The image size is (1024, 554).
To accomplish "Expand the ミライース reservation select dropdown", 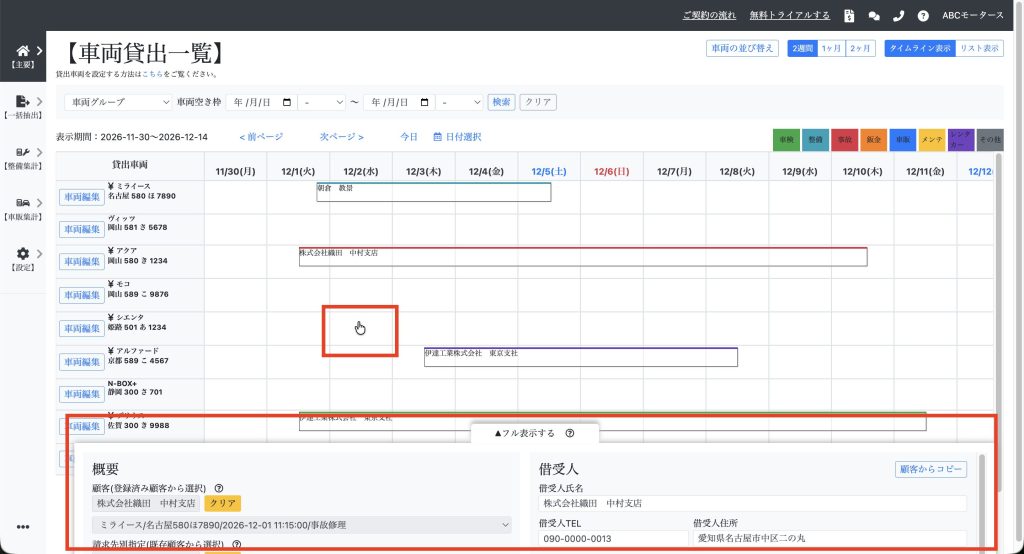I will click(x=302, y=525).
